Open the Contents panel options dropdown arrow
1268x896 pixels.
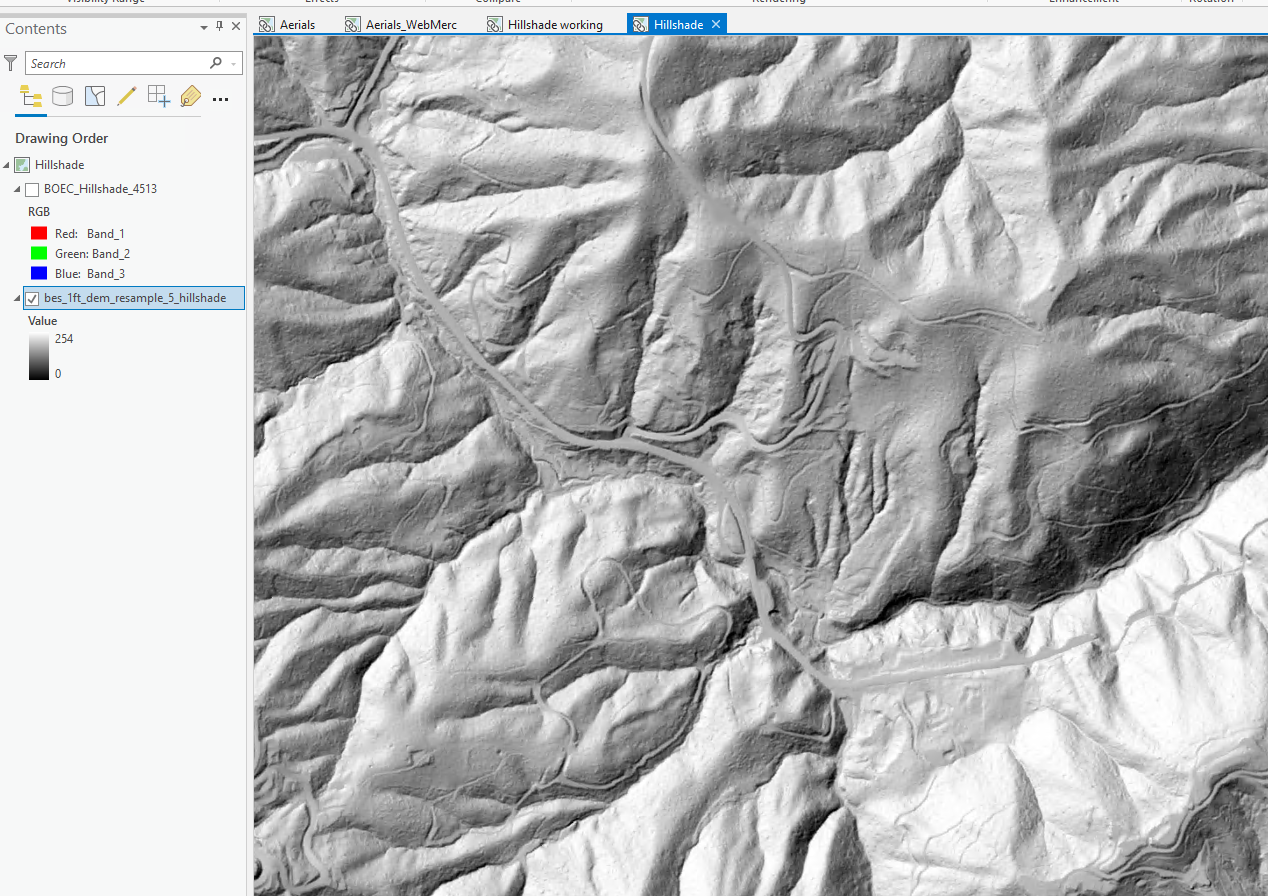coord(203,28)
